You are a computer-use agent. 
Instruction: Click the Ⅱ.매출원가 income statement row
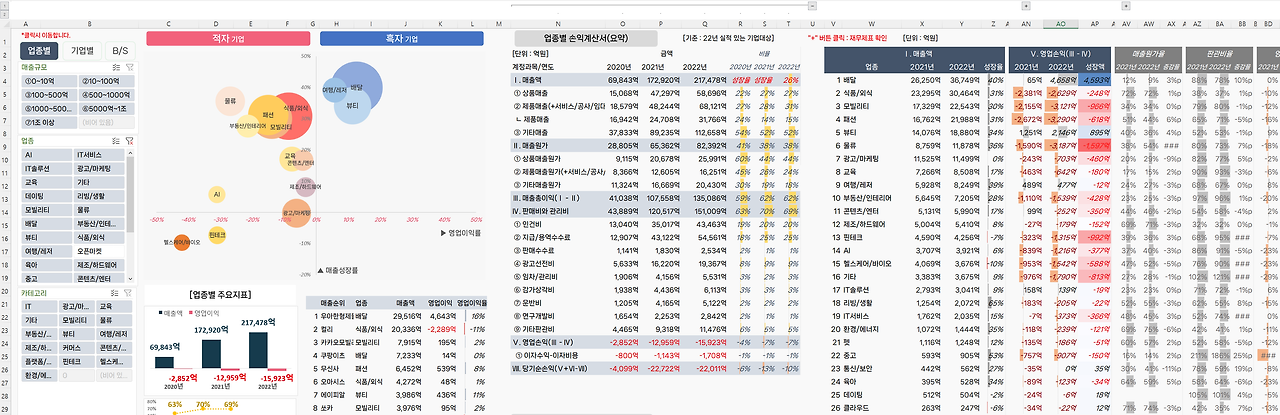[x=655, y=145]
